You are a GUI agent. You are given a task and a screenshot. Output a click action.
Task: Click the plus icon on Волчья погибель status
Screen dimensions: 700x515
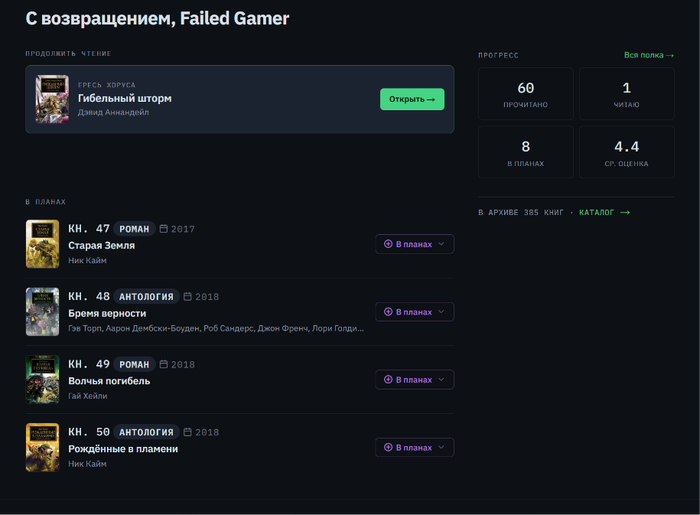388,379
